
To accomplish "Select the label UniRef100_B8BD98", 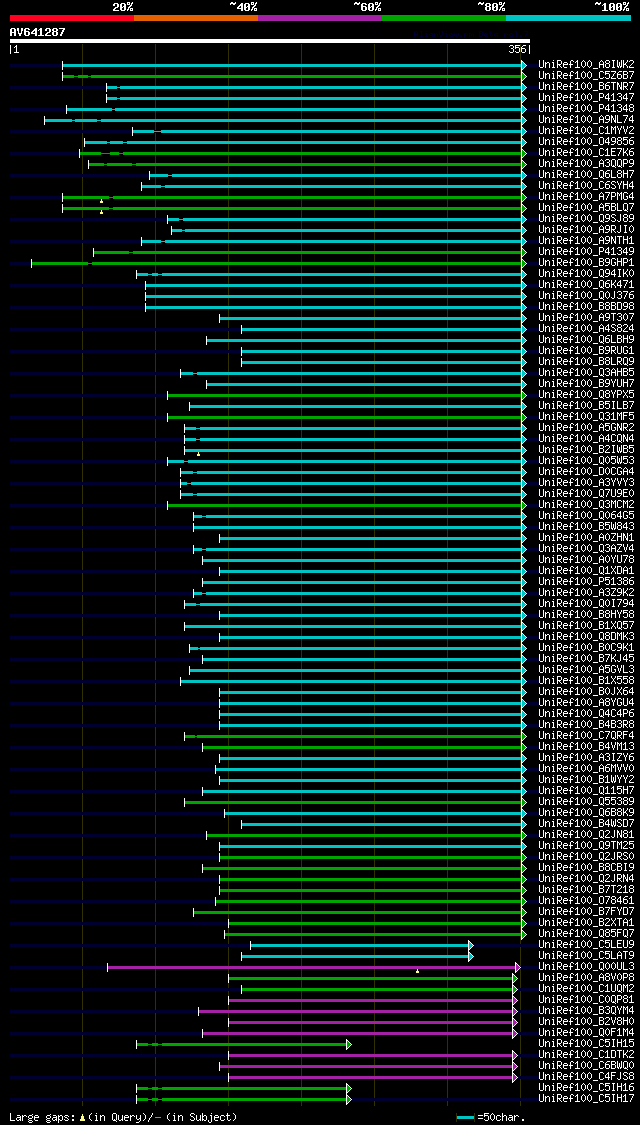I will tap(586, 307).
